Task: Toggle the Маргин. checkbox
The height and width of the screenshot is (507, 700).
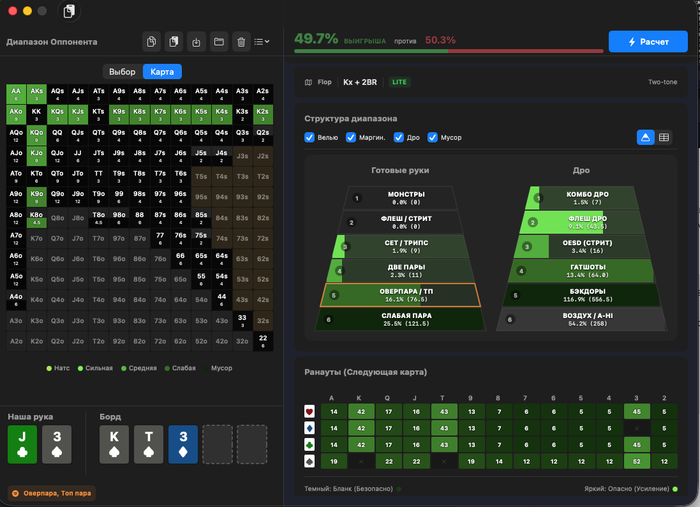Action: tap(351, 137)
